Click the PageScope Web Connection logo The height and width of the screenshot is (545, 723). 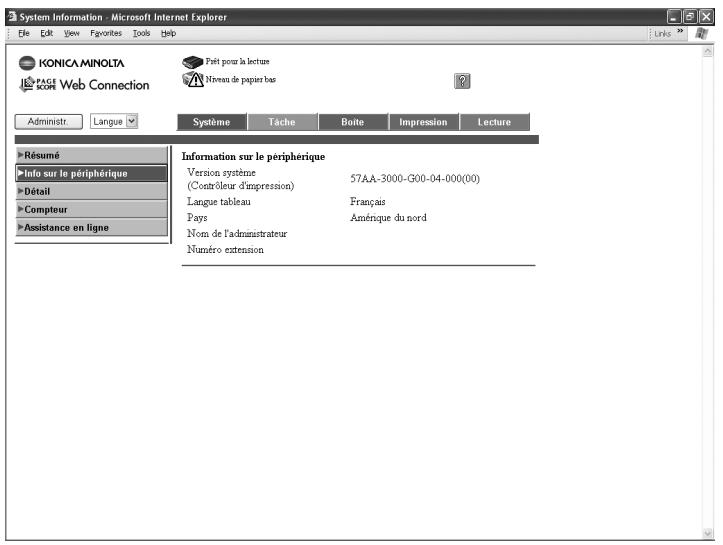pos(84,84)
